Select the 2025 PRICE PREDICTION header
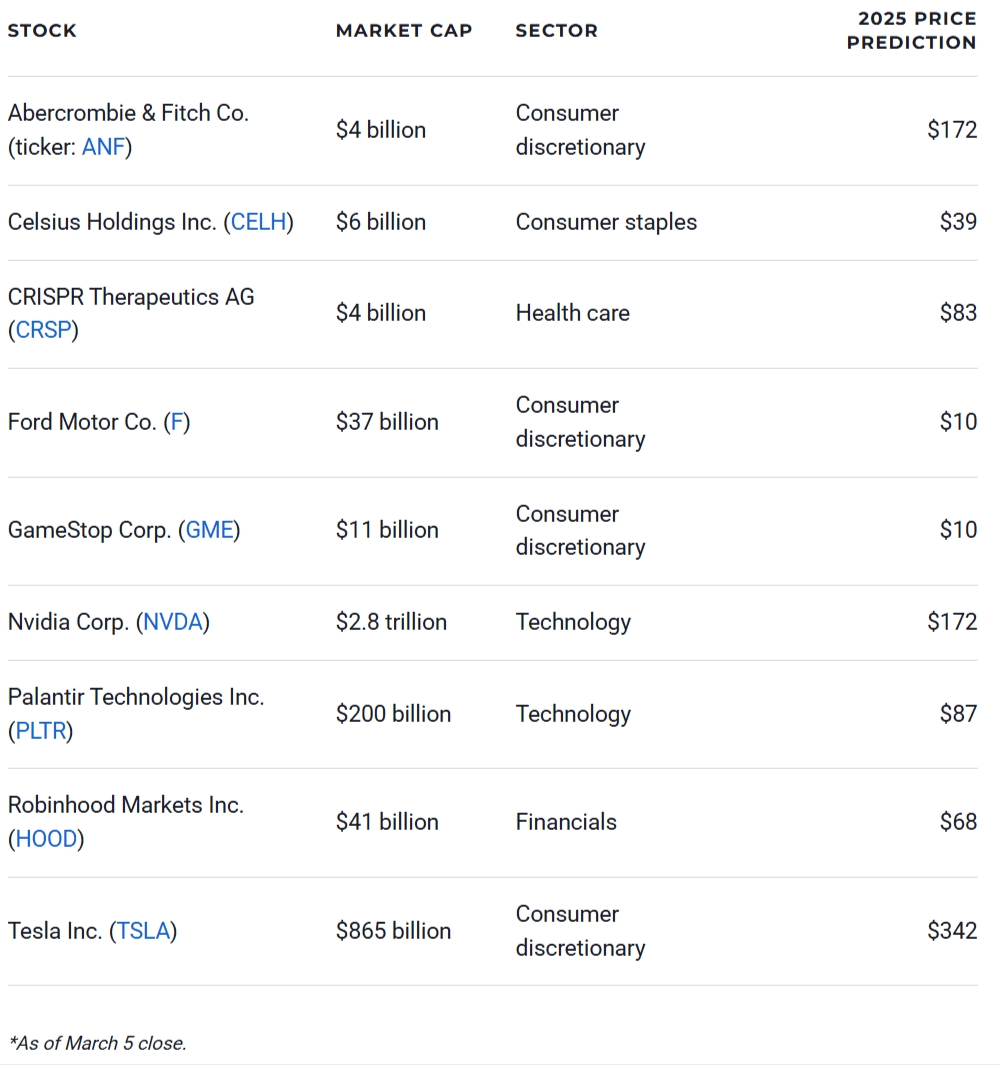The width and height of the screenshot is (1000, 1065). click(911, 31)
